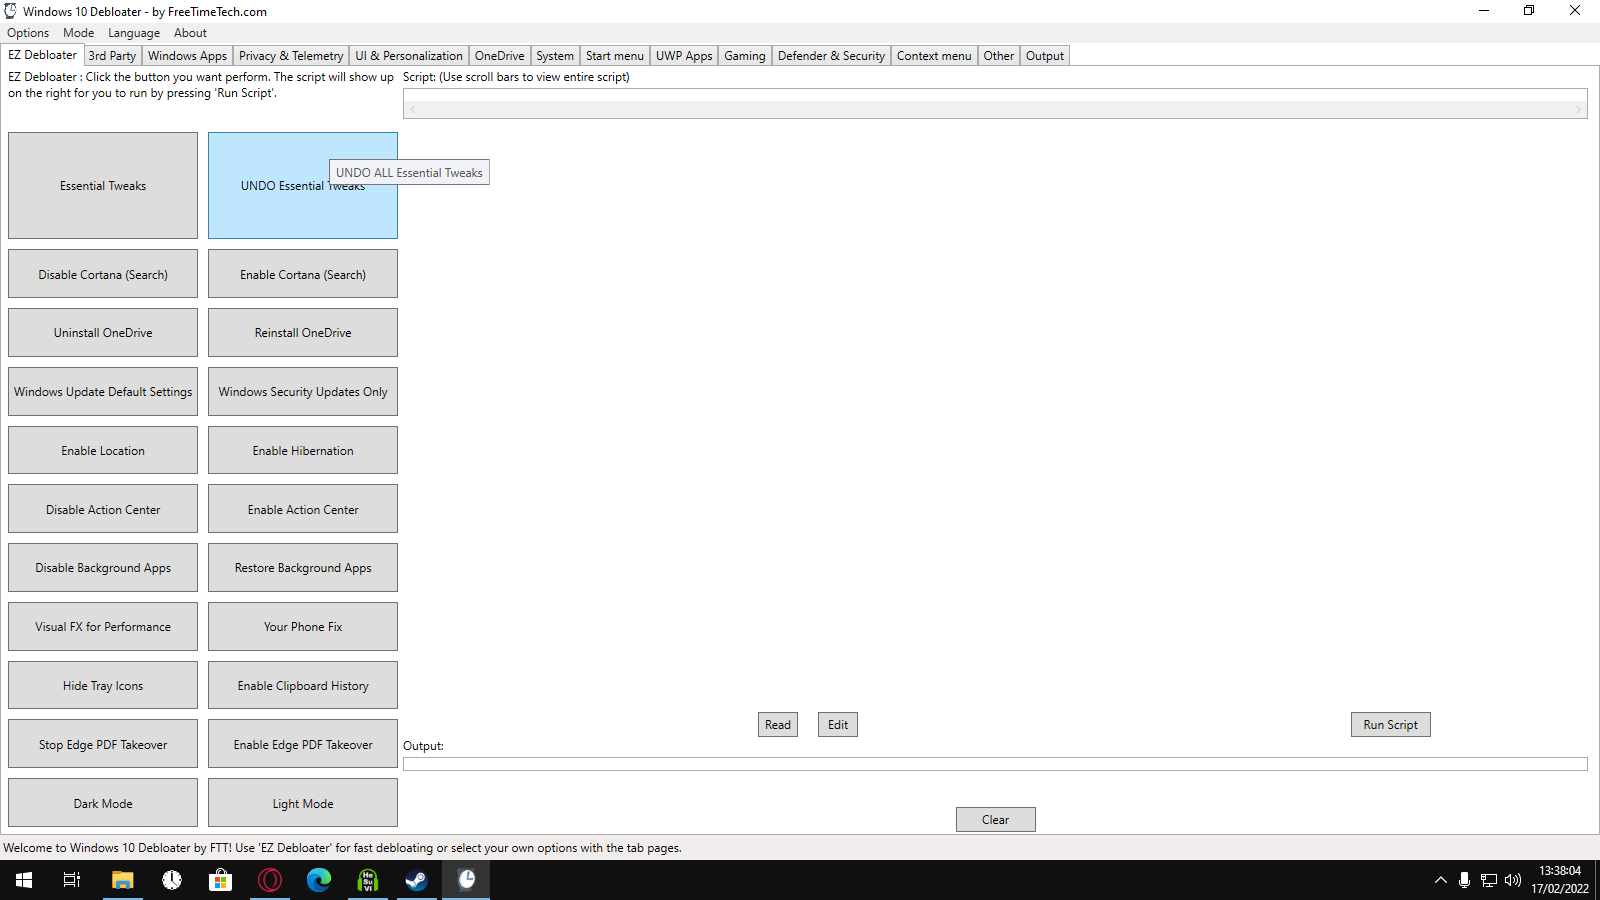Click Disable Action Center

(x=103, y=509)
